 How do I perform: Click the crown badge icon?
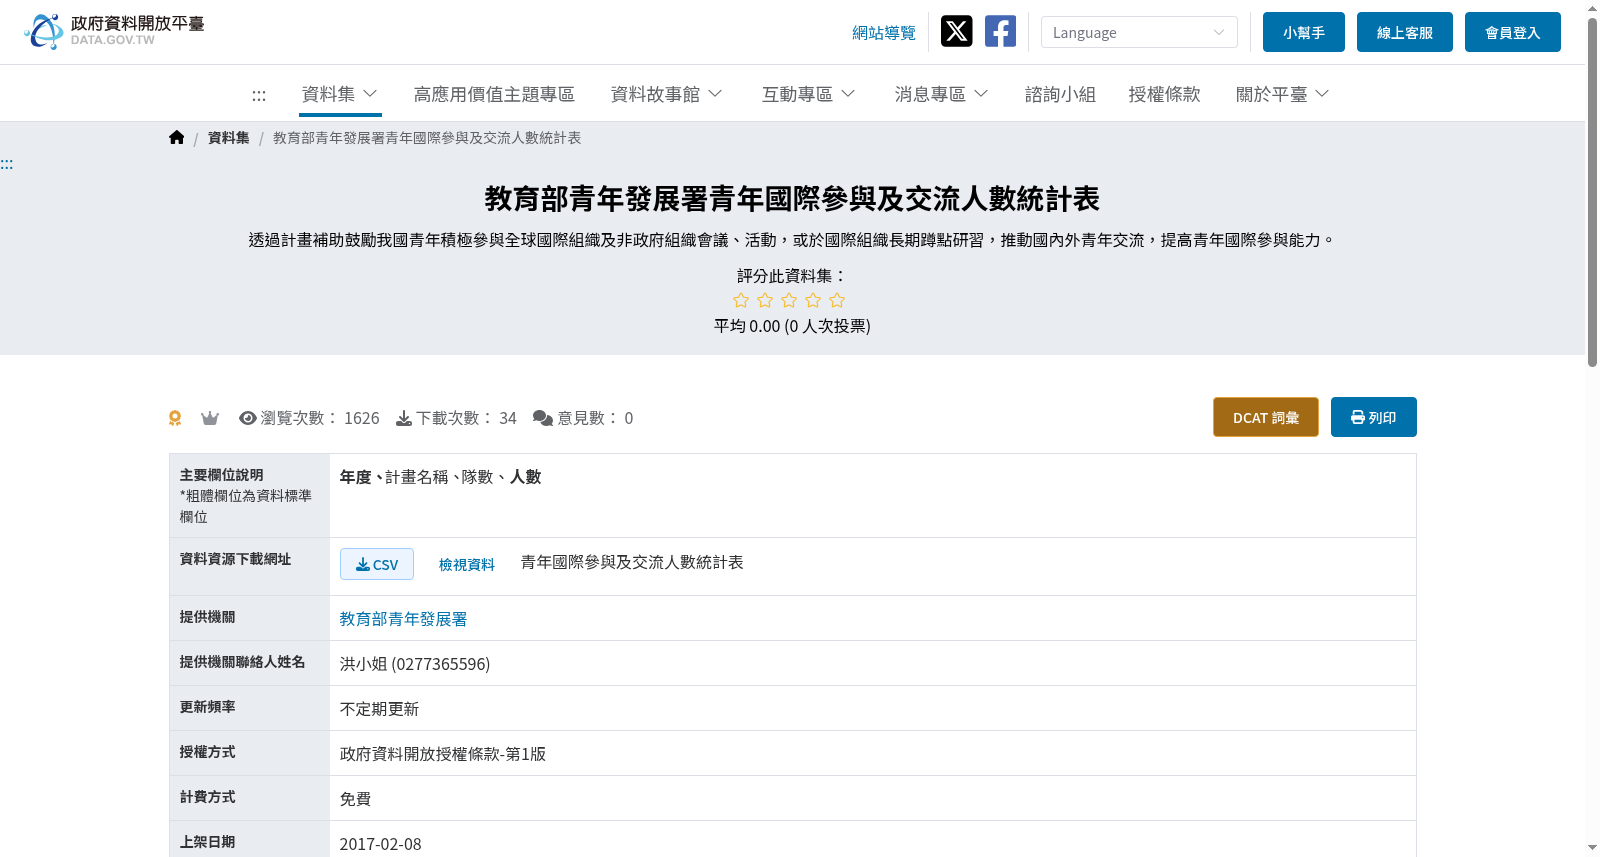210,418
